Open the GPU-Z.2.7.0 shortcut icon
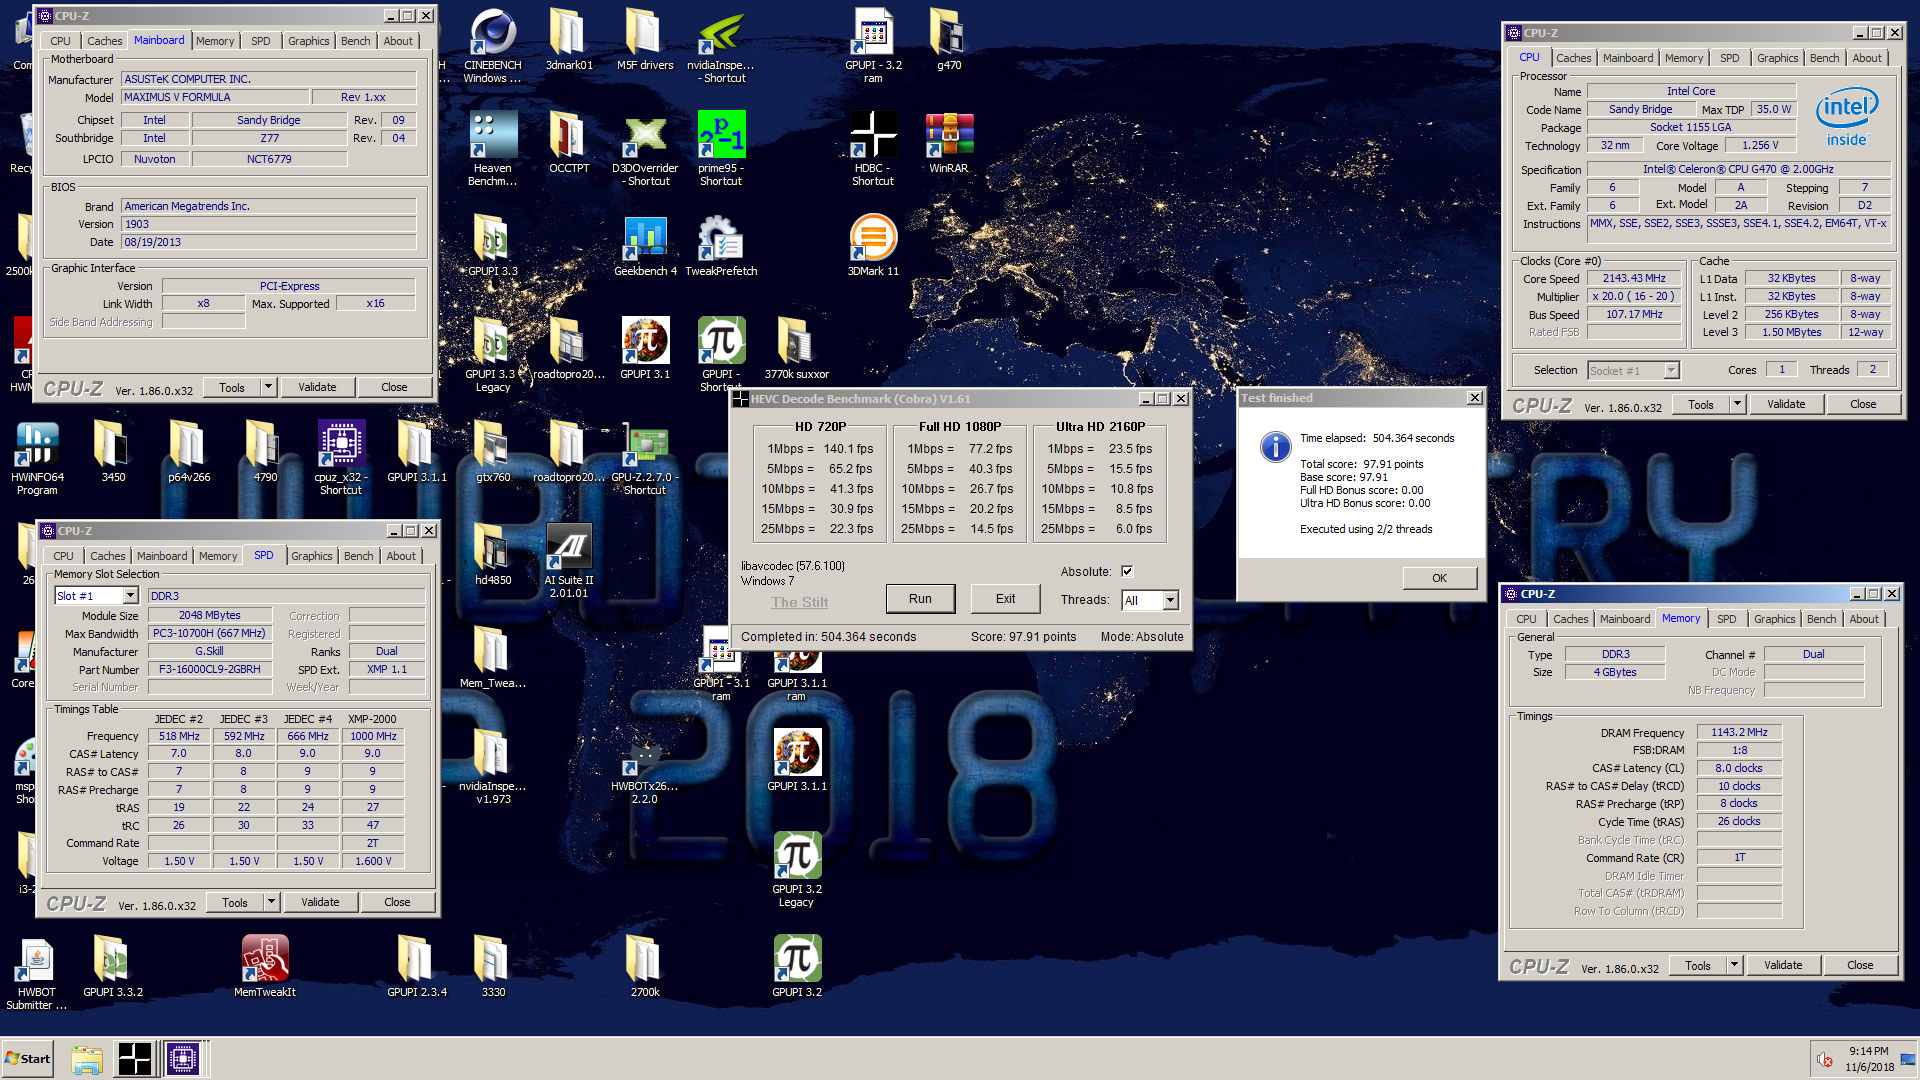This screenshot has height=1080, width=1920. click(645, 458)
